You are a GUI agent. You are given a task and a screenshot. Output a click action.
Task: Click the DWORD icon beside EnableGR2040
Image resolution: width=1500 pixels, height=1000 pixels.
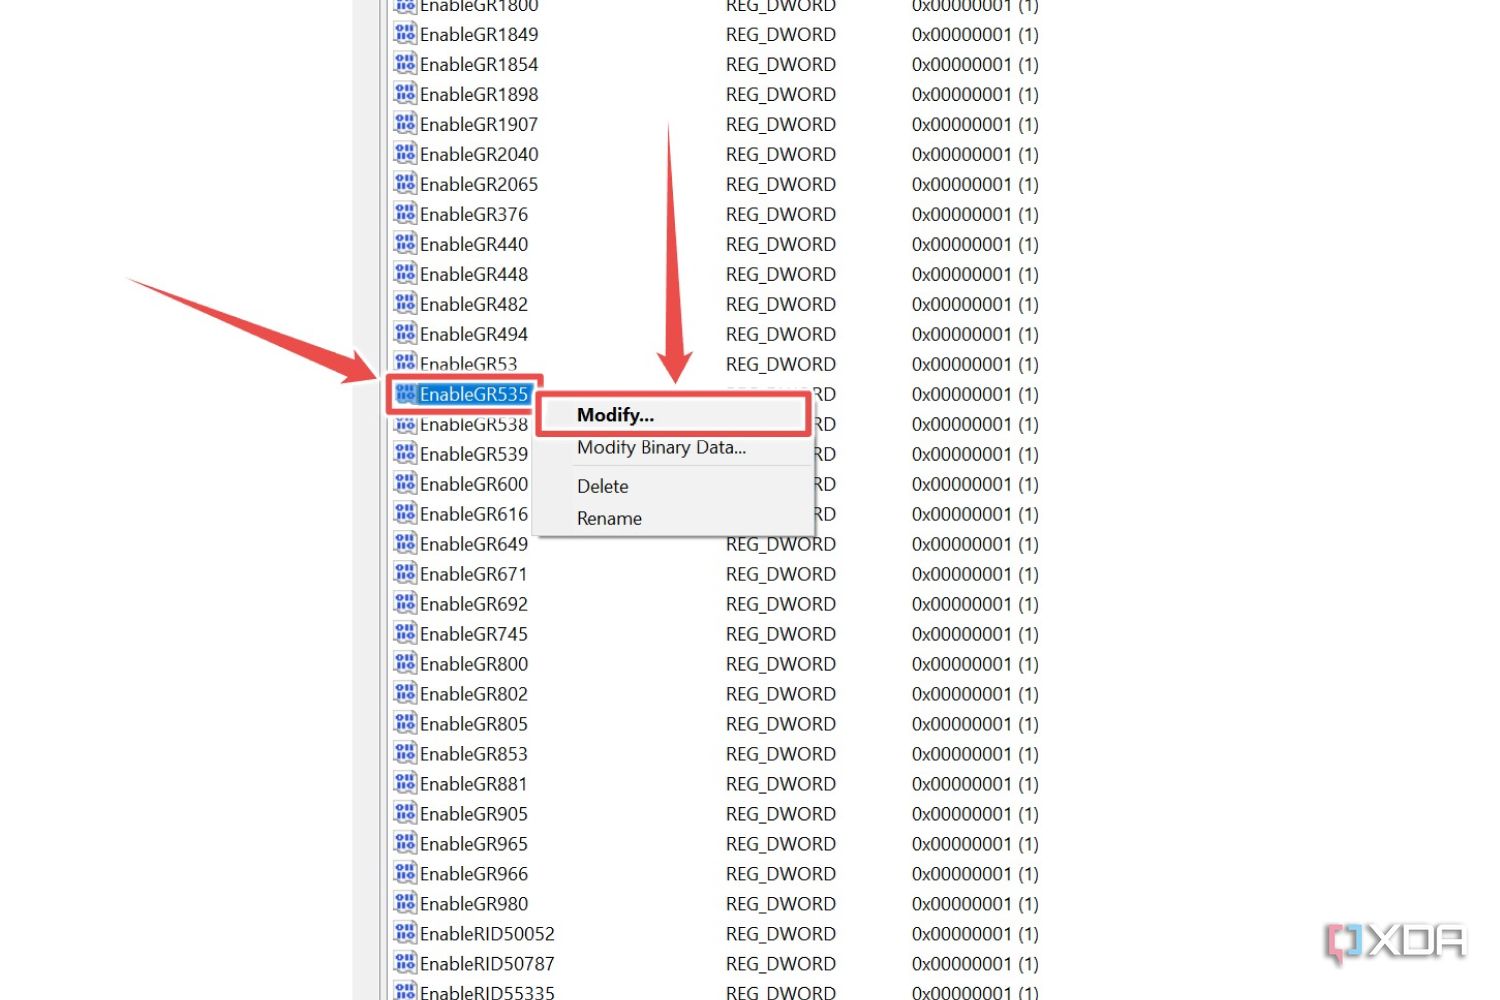(405, 153)
